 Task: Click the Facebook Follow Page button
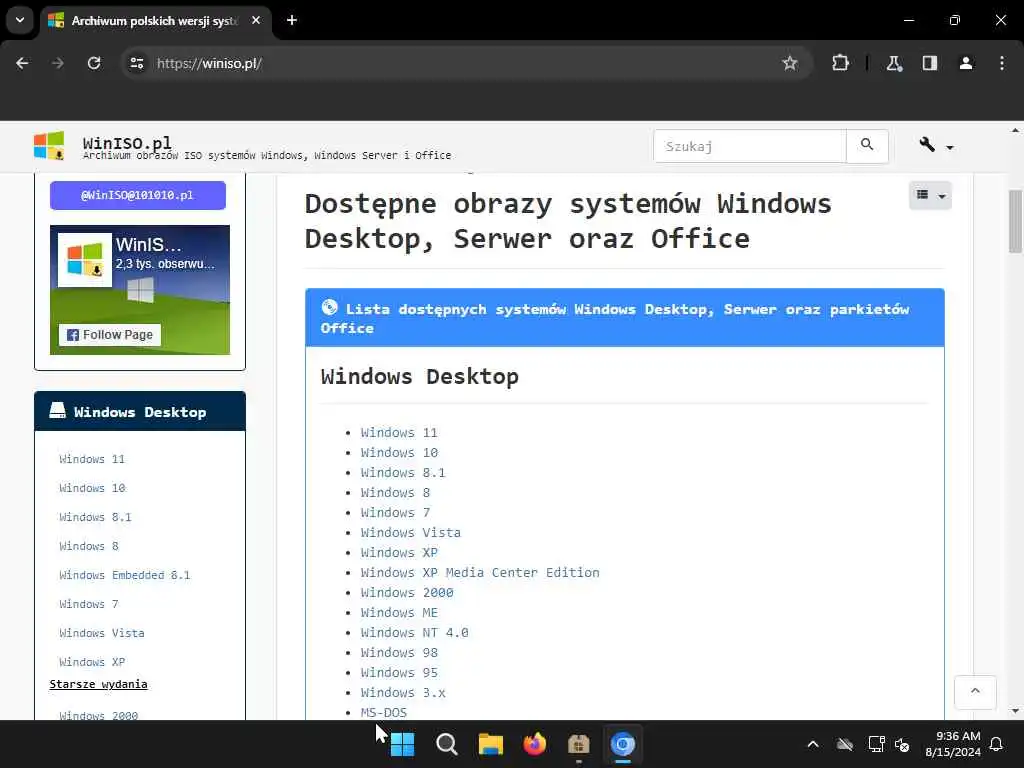pyautogui.click(x=110, y=334)
